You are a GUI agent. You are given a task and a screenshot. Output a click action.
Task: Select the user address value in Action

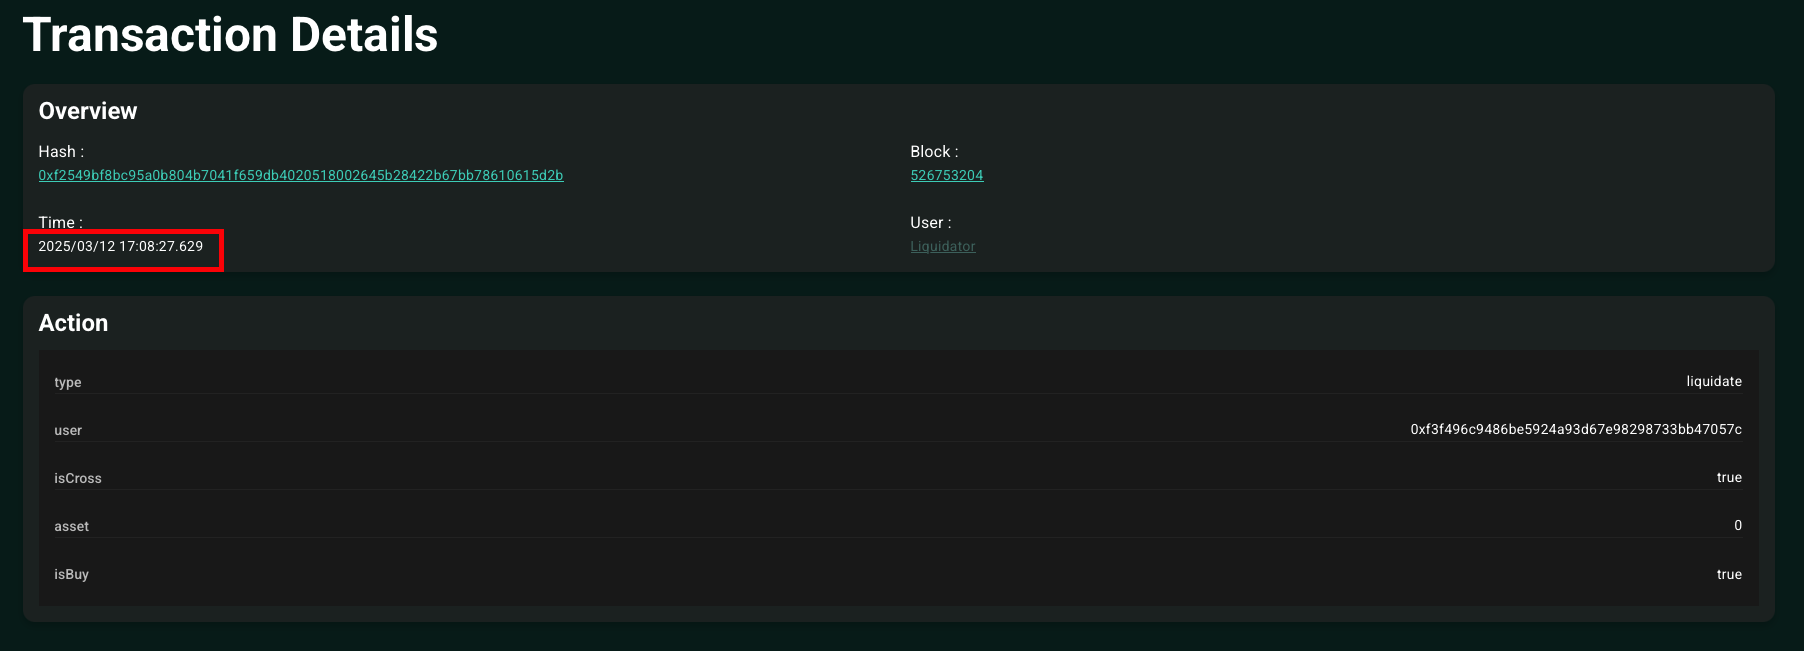click(1576, 429)
